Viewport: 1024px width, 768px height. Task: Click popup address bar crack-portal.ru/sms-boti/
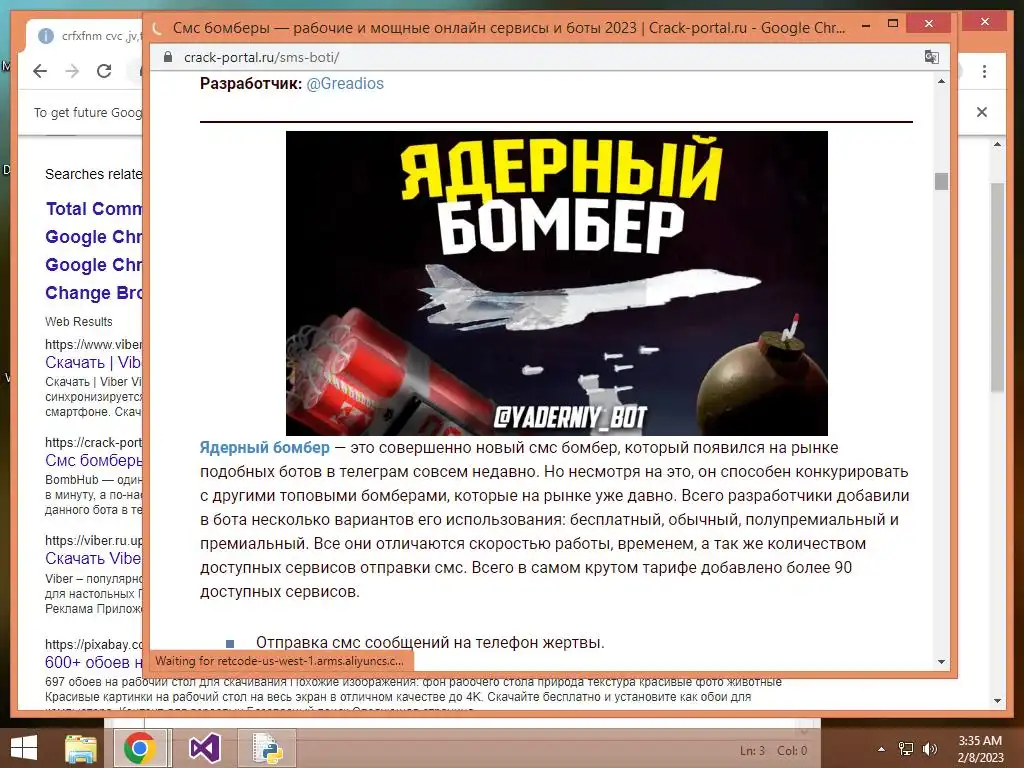tap(261, 57)
